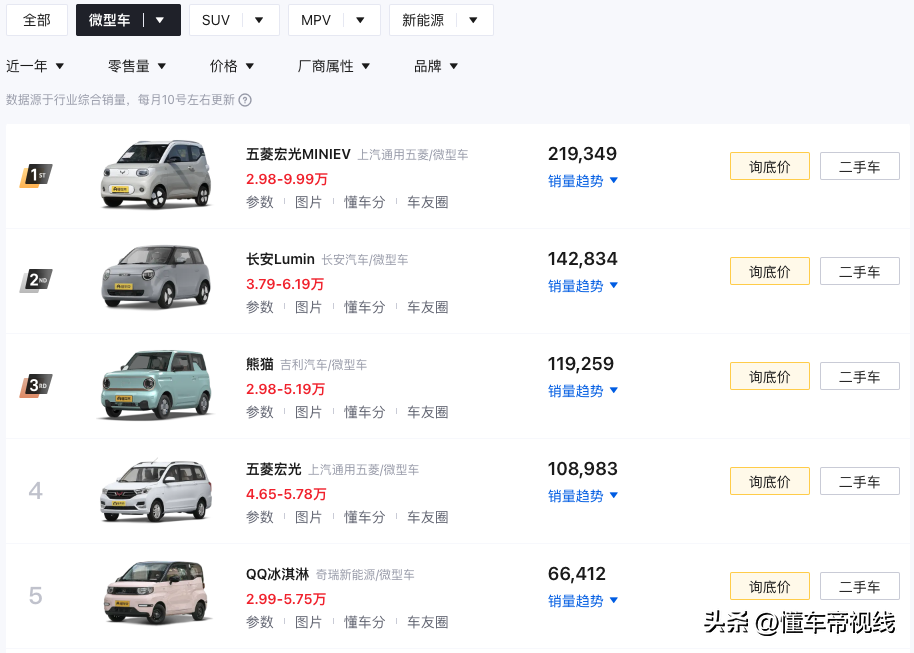Click the help question-mark icon beside data source note
The width and height of the screenshot is (914, 653).
pyautogui.click(x=245, y=100)
